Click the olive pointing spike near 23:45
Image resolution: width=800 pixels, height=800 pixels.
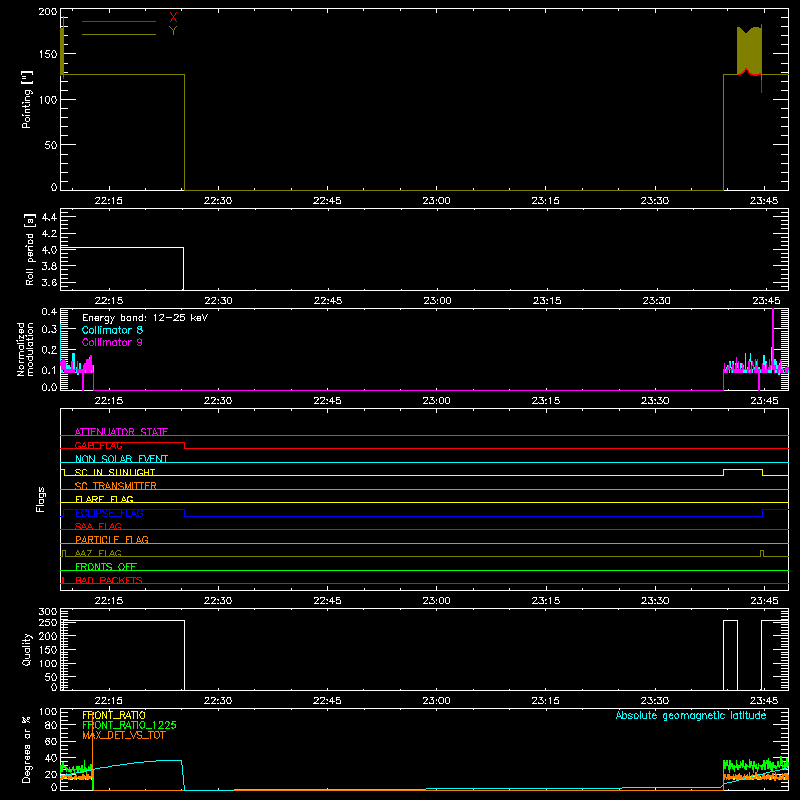(x=749, y=50)
